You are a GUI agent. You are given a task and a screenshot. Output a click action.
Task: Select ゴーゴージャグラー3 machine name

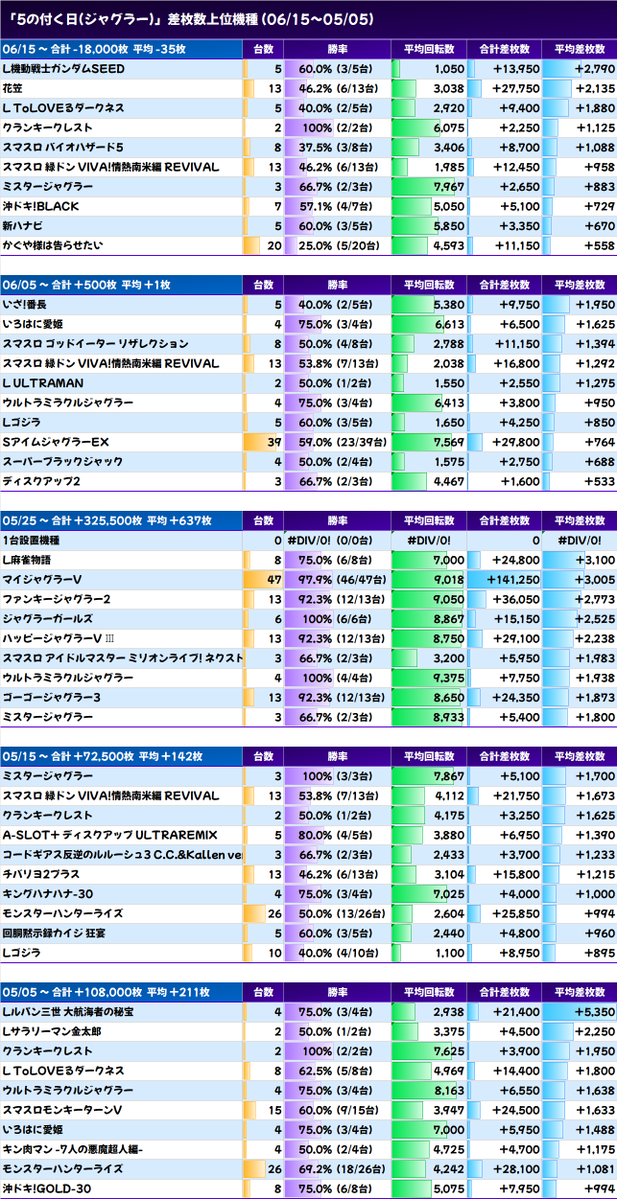tap(52, 697)
